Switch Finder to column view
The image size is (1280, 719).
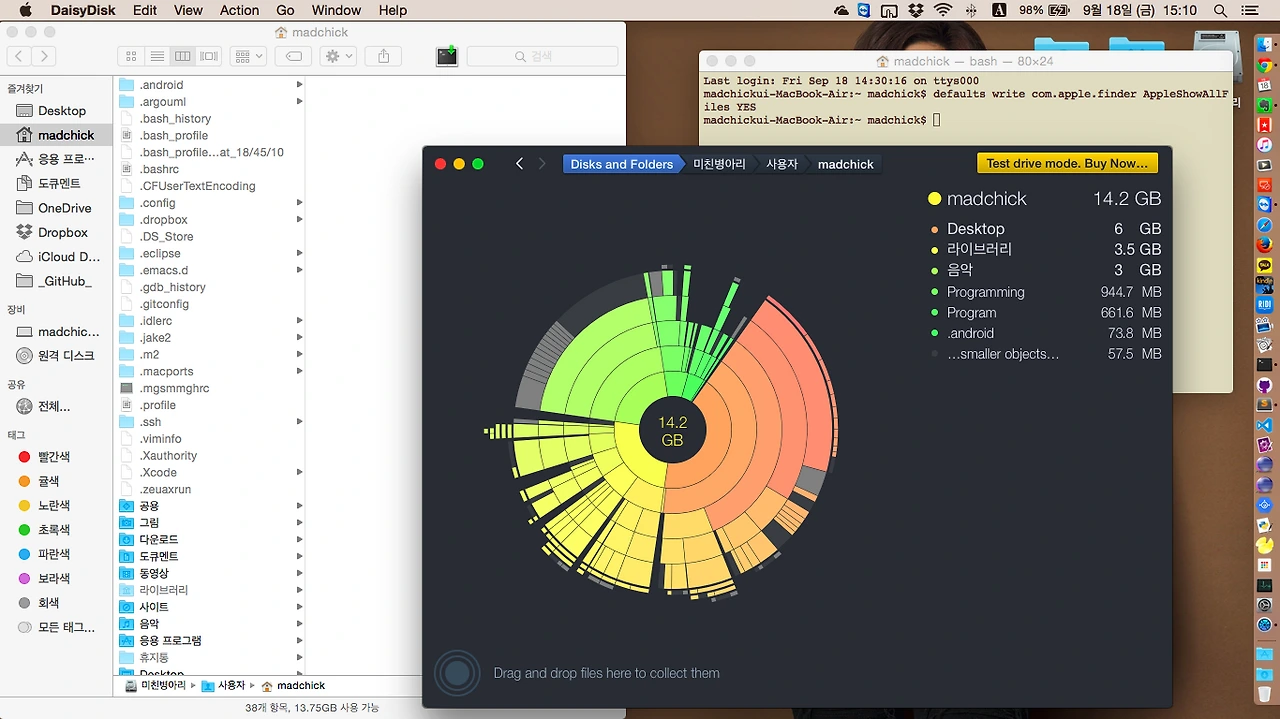[182, 57]
